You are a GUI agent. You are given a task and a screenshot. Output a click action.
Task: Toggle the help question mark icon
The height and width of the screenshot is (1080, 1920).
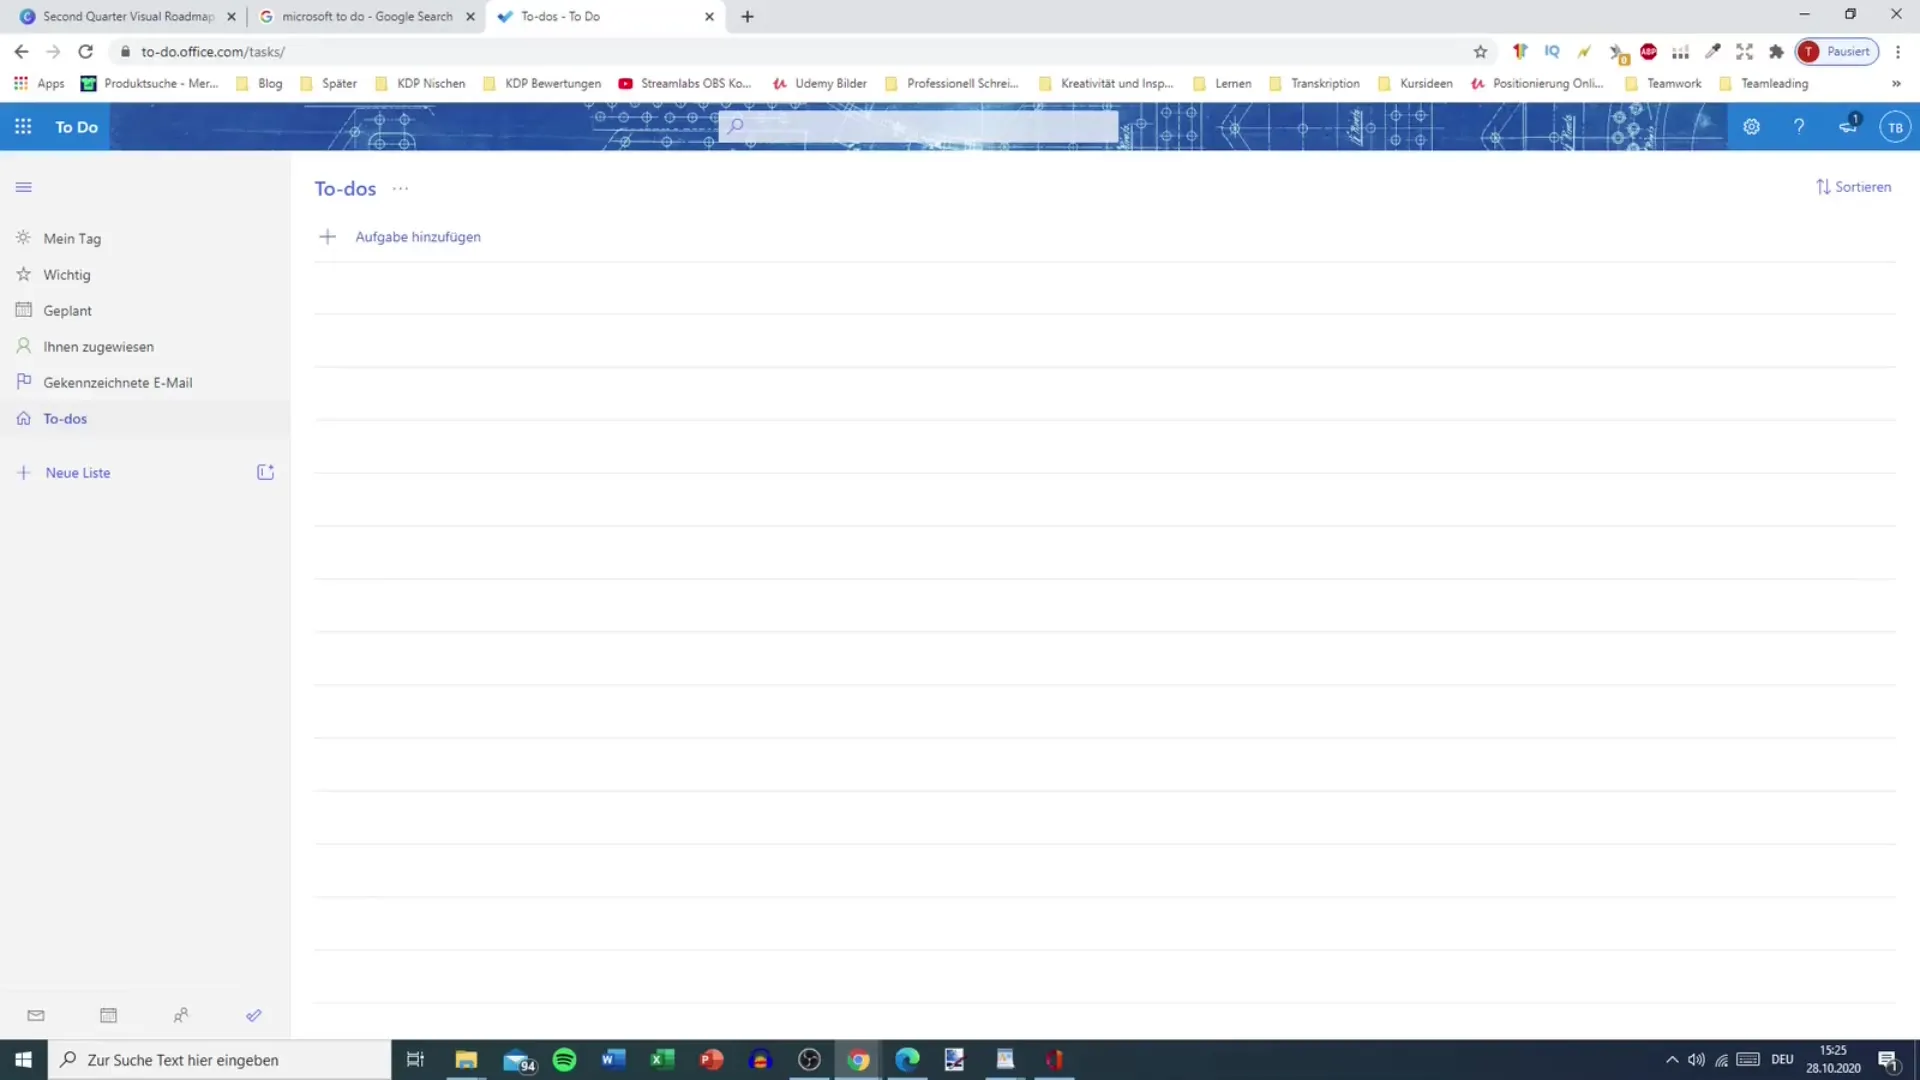(1799, 127)
